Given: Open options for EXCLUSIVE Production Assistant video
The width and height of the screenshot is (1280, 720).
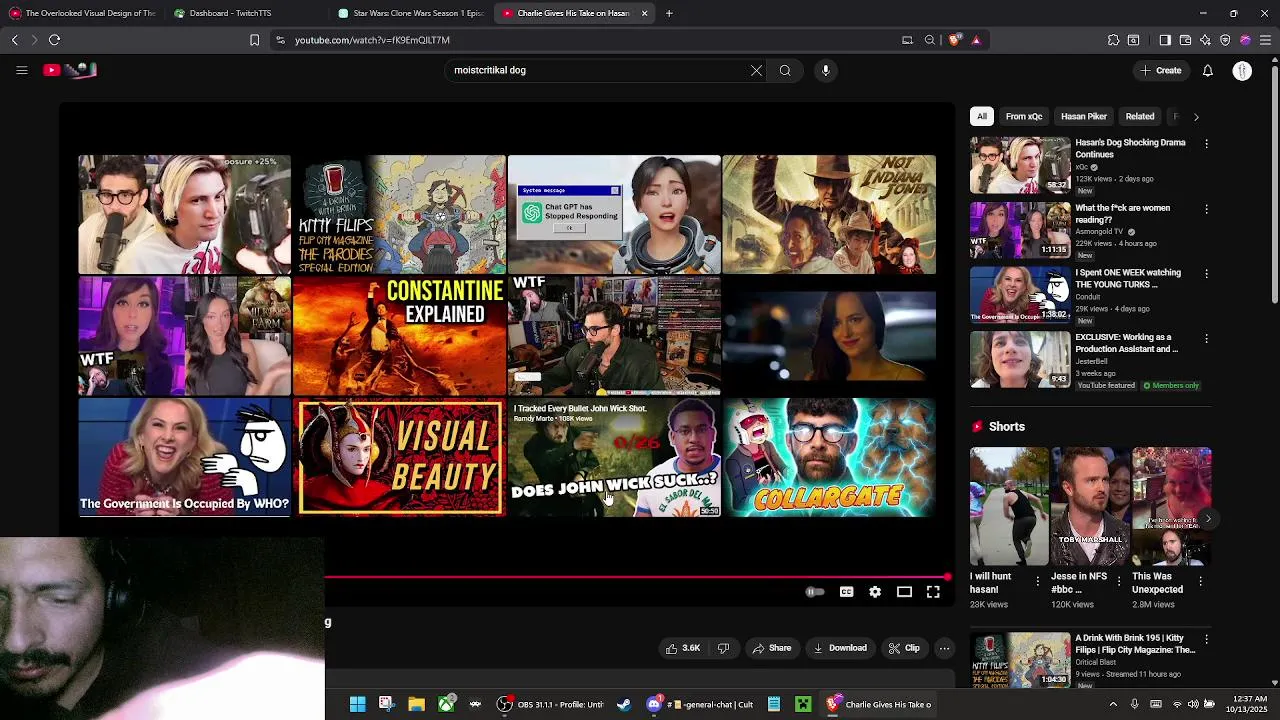Looking at the screenshot, I should click(x=1206, y=338).
